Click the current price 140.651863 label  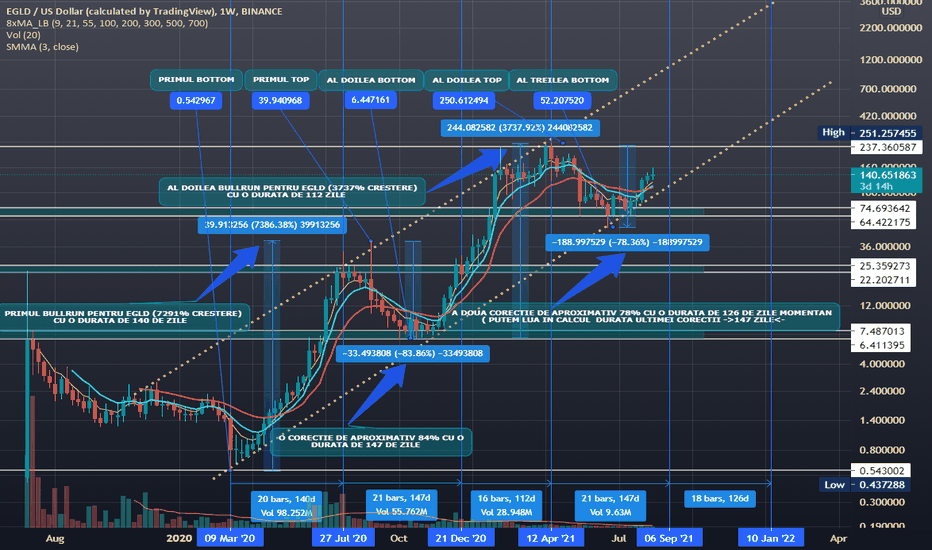(x=887, y=180)
